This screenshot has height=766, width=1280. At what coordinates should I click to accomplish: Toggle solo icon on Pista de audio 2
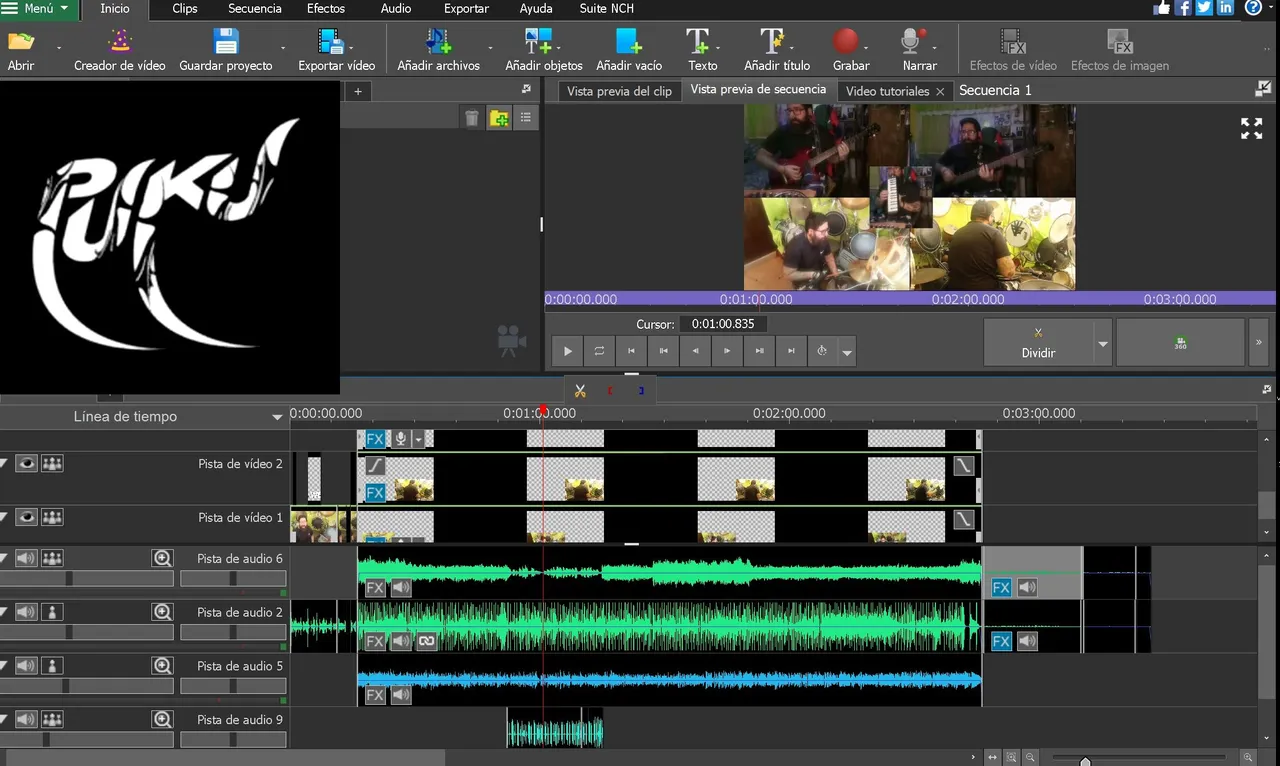[x=52, y=612]
